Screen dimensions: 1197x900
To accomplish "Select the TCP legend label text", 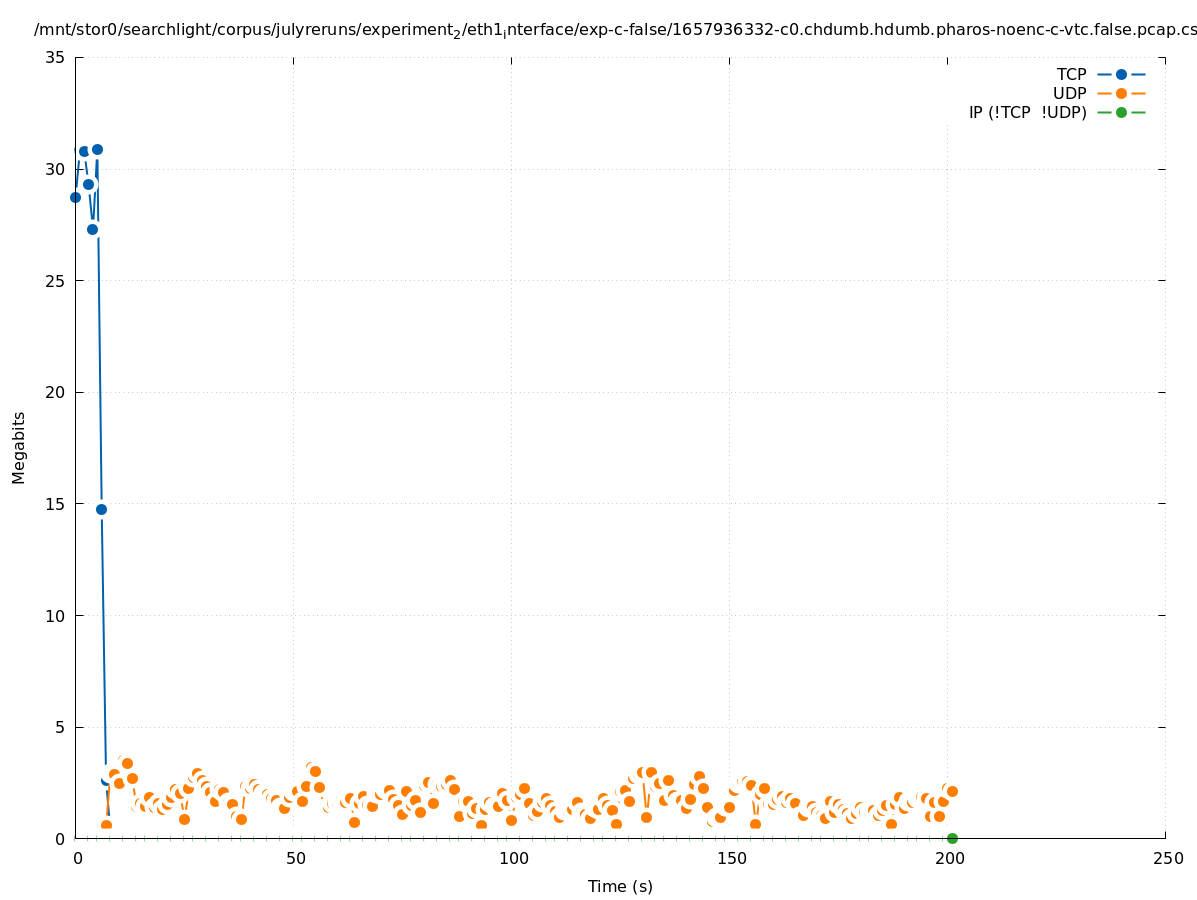I will pyautogui.click(x=1071, y=74).
